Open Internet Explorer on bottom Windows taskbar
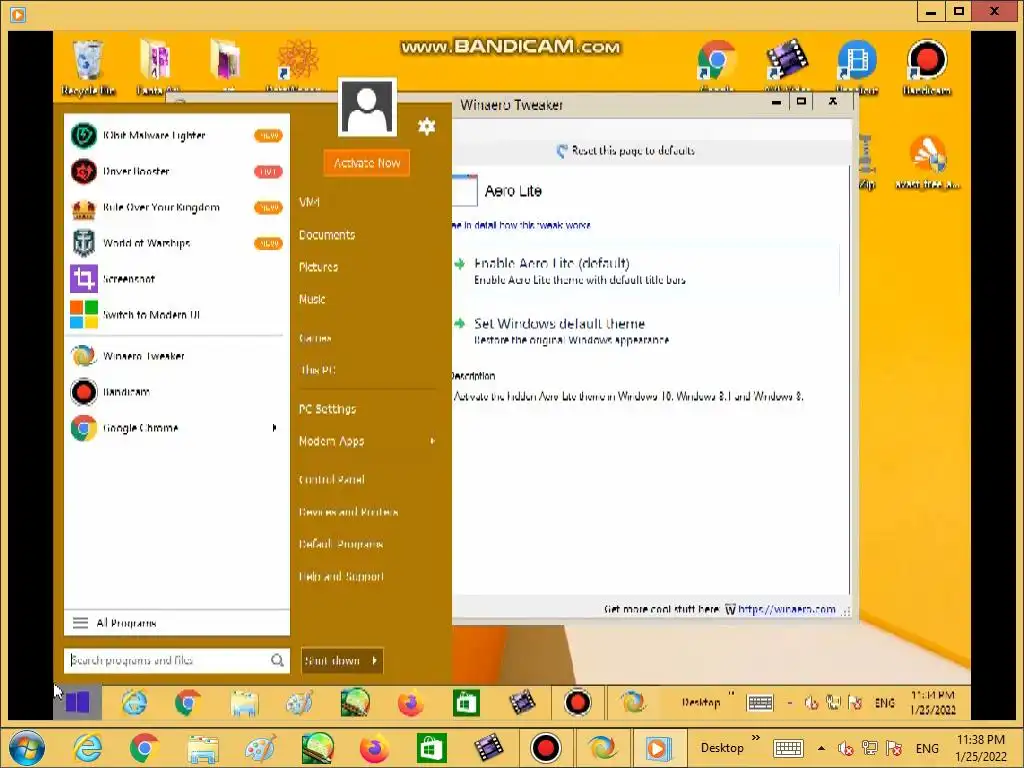Viewport: 1024px width, 768px height. [x=88, y=748]
